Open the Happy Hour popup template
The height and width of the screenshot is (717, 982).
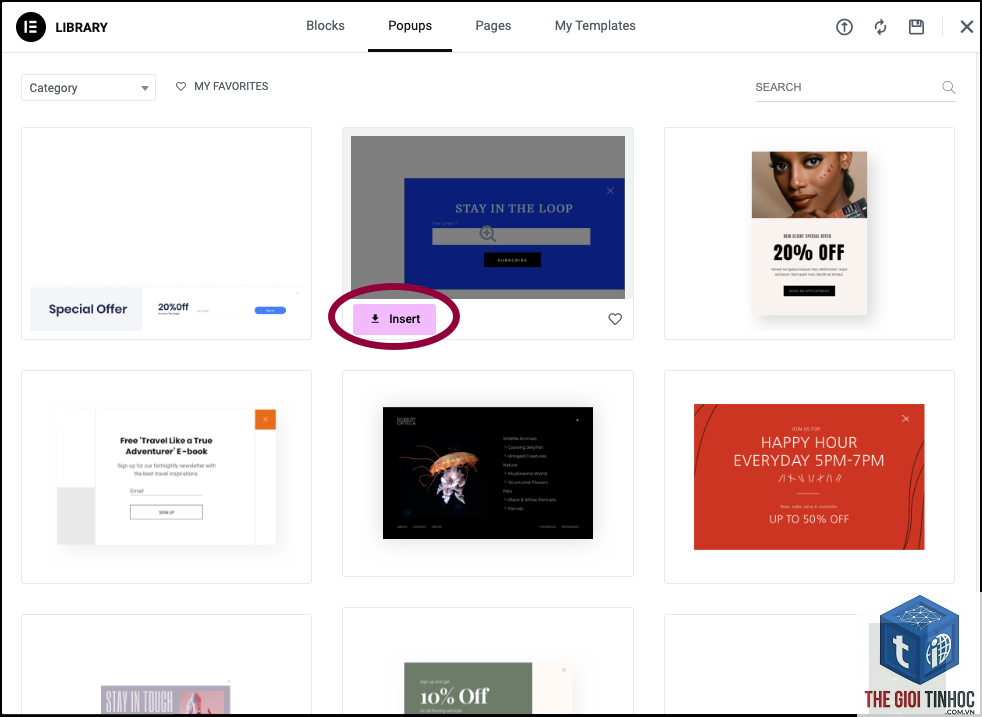(x=809, y=477)
